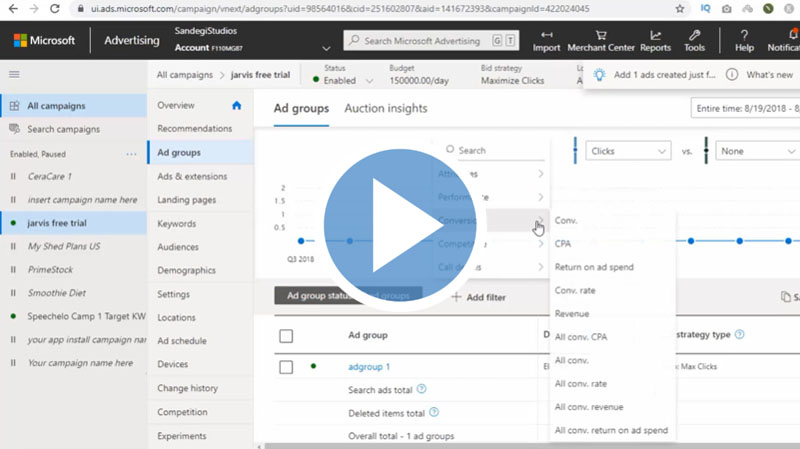This screenshot has height=449, width=800.
Task: Click the strategy type help icon
Action: click(739, 334)
